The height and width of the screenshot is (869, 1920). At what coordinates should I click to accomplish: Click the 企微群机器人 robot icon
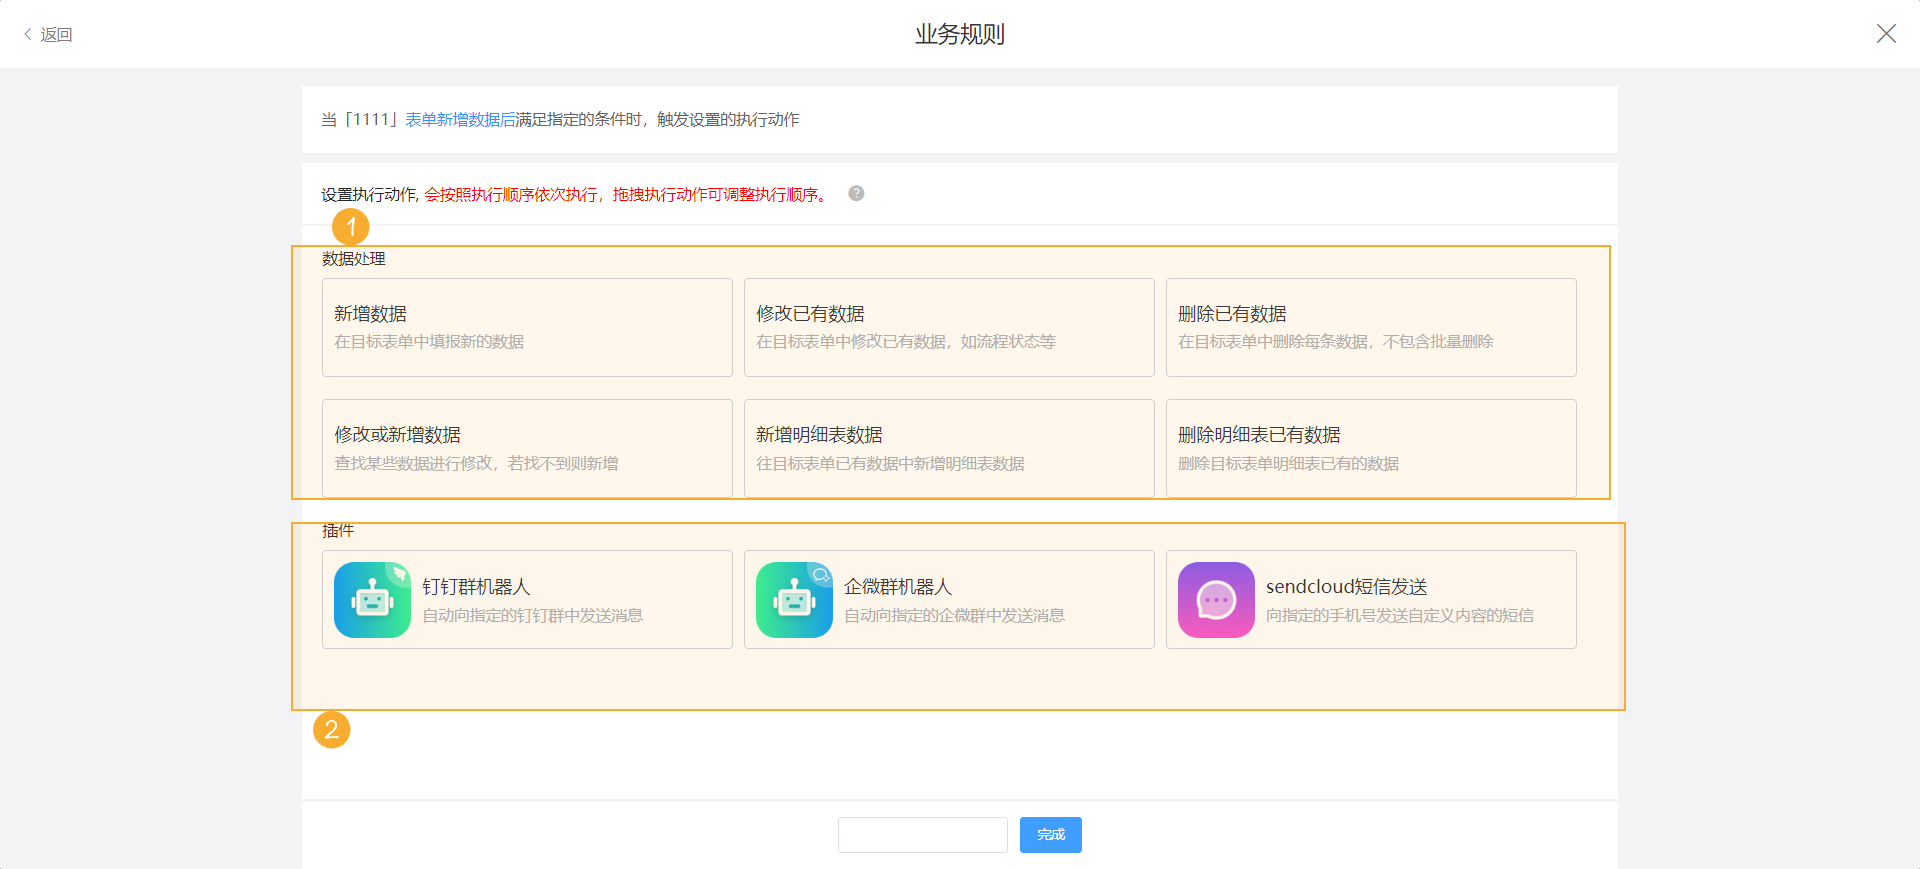point(794,600)
